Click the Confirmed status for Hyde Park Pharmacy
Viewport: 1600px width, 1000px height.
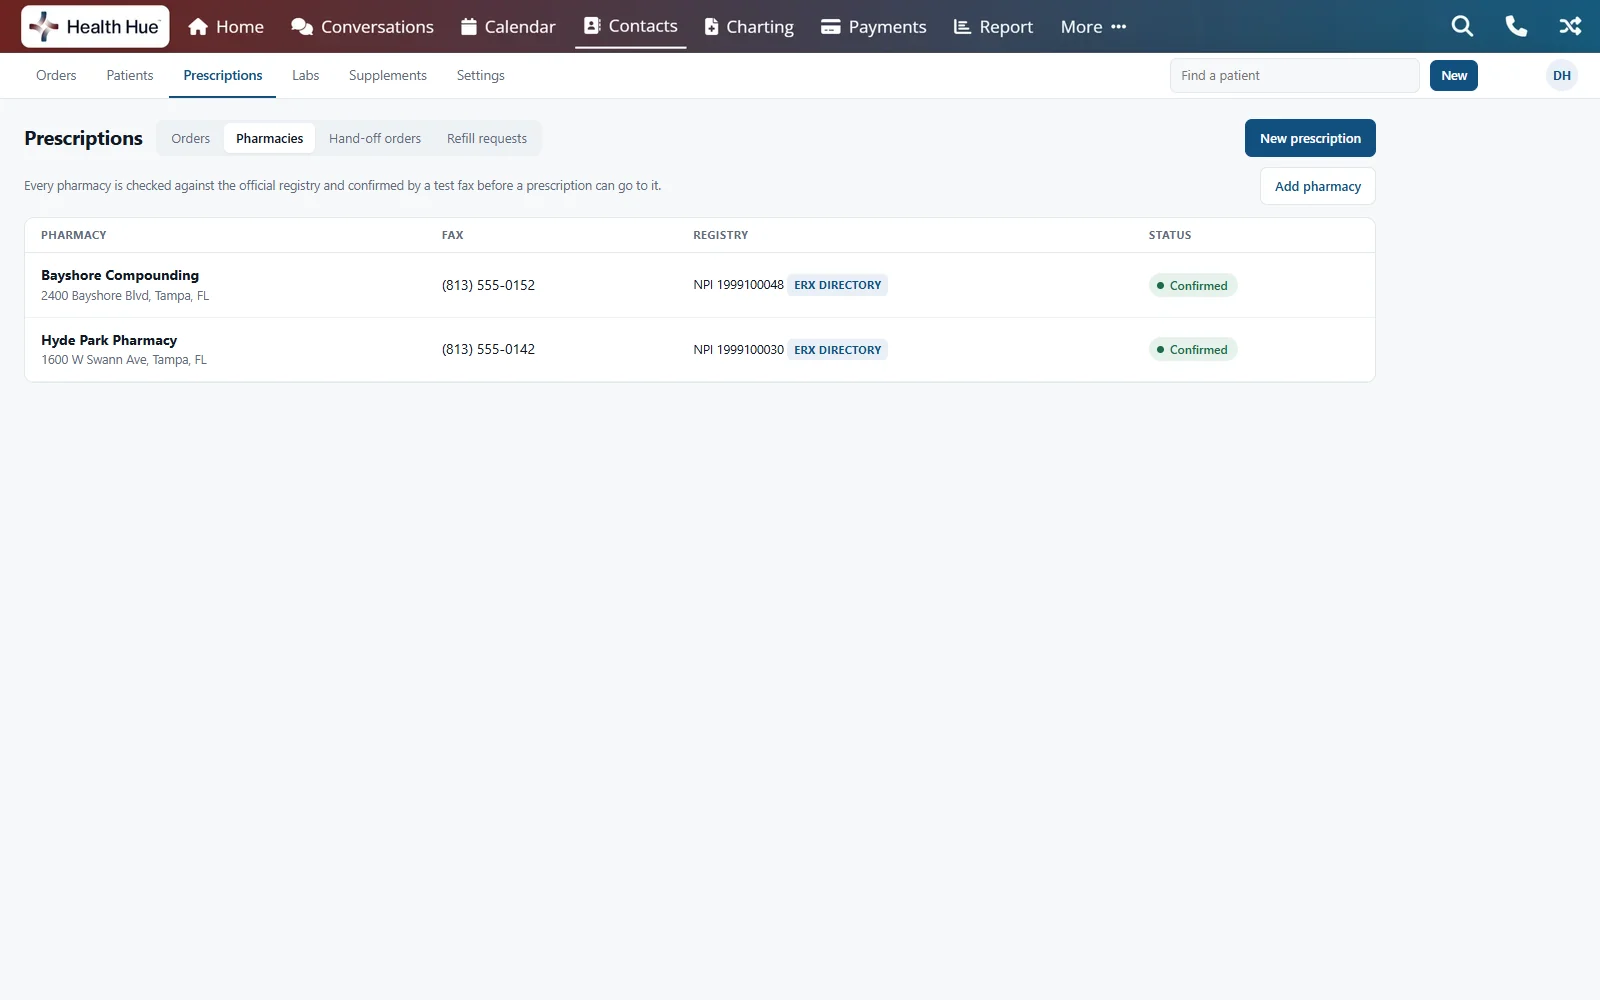click(x=1193, y=350)
